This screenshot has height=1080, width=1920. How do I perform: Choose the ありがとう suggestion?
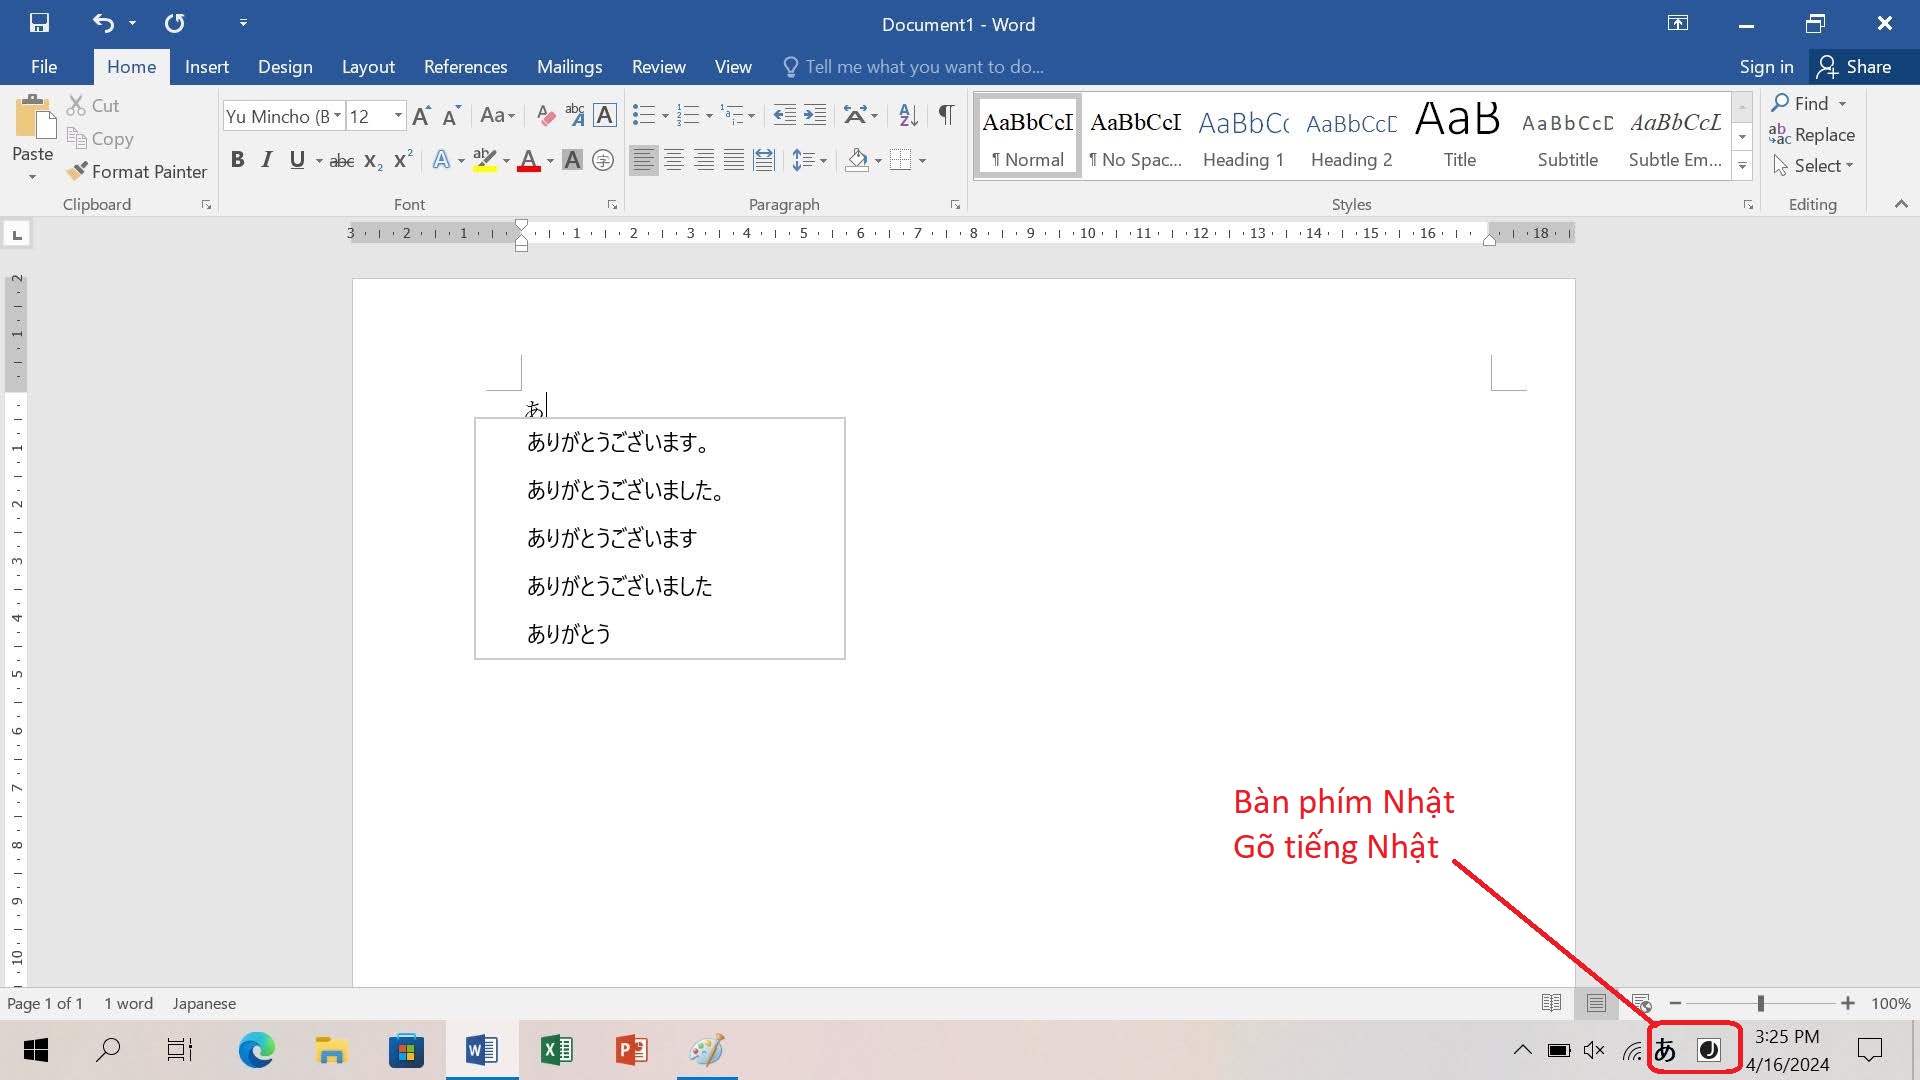(x=569, y=634)
